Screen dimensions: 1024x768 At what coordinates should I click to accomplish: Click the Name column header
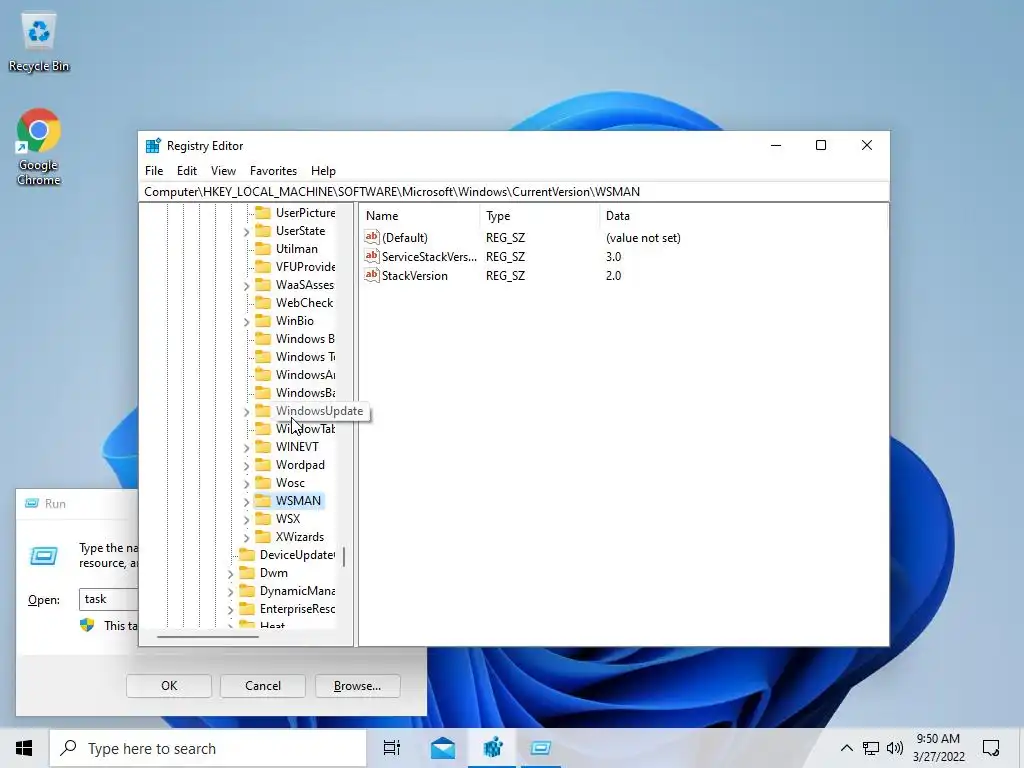419,216
